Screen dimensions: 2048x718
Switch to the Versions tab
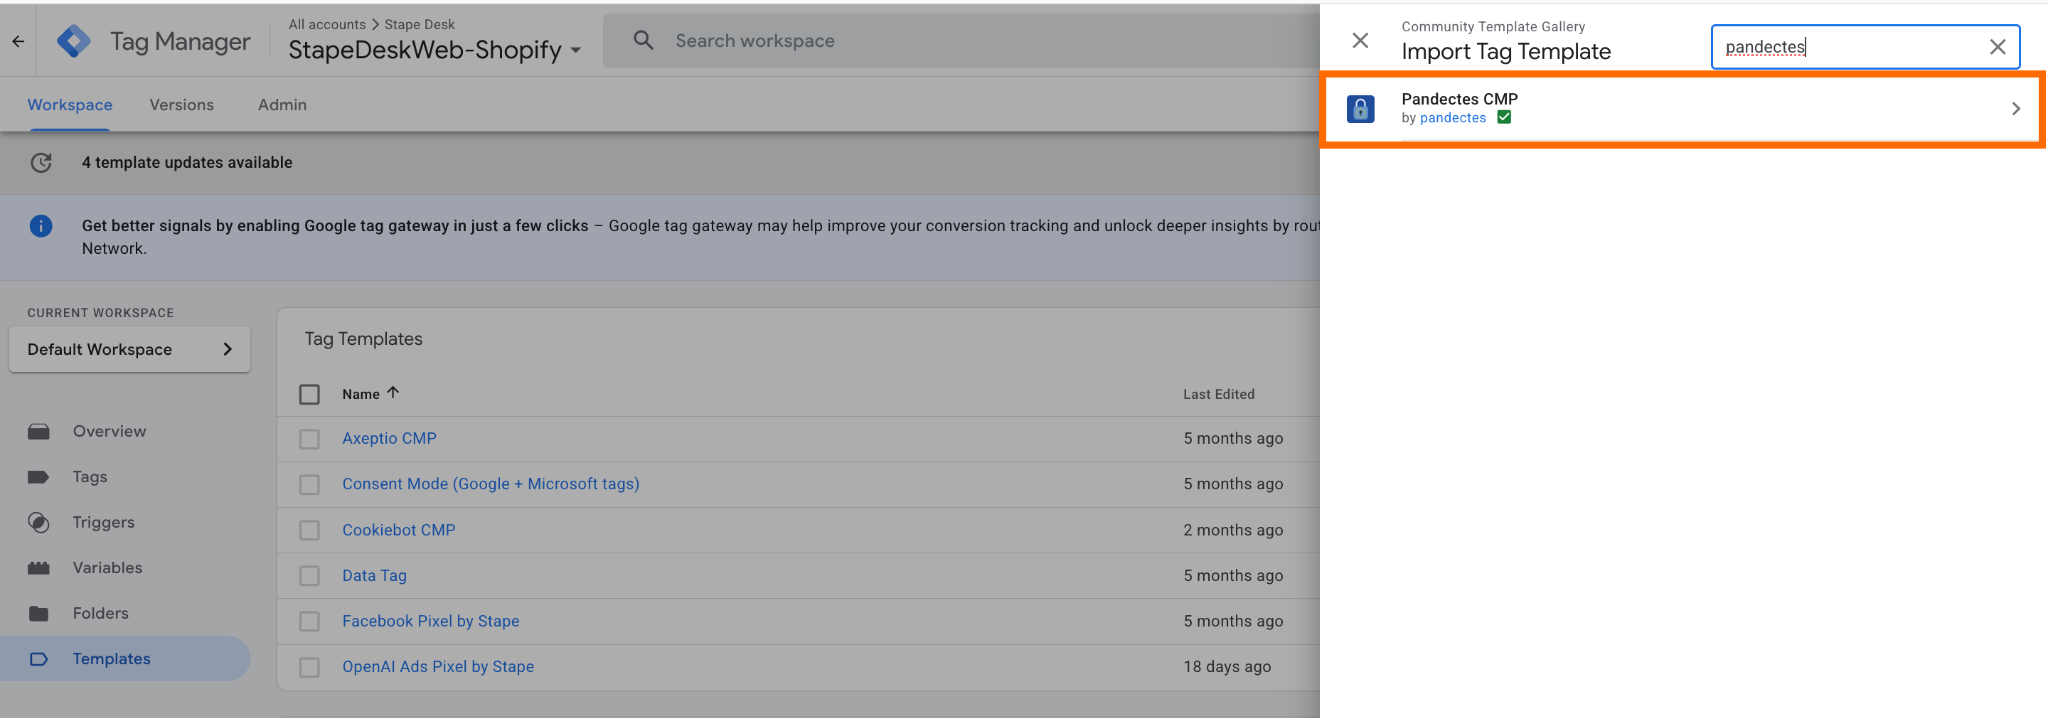pos(182,105)
